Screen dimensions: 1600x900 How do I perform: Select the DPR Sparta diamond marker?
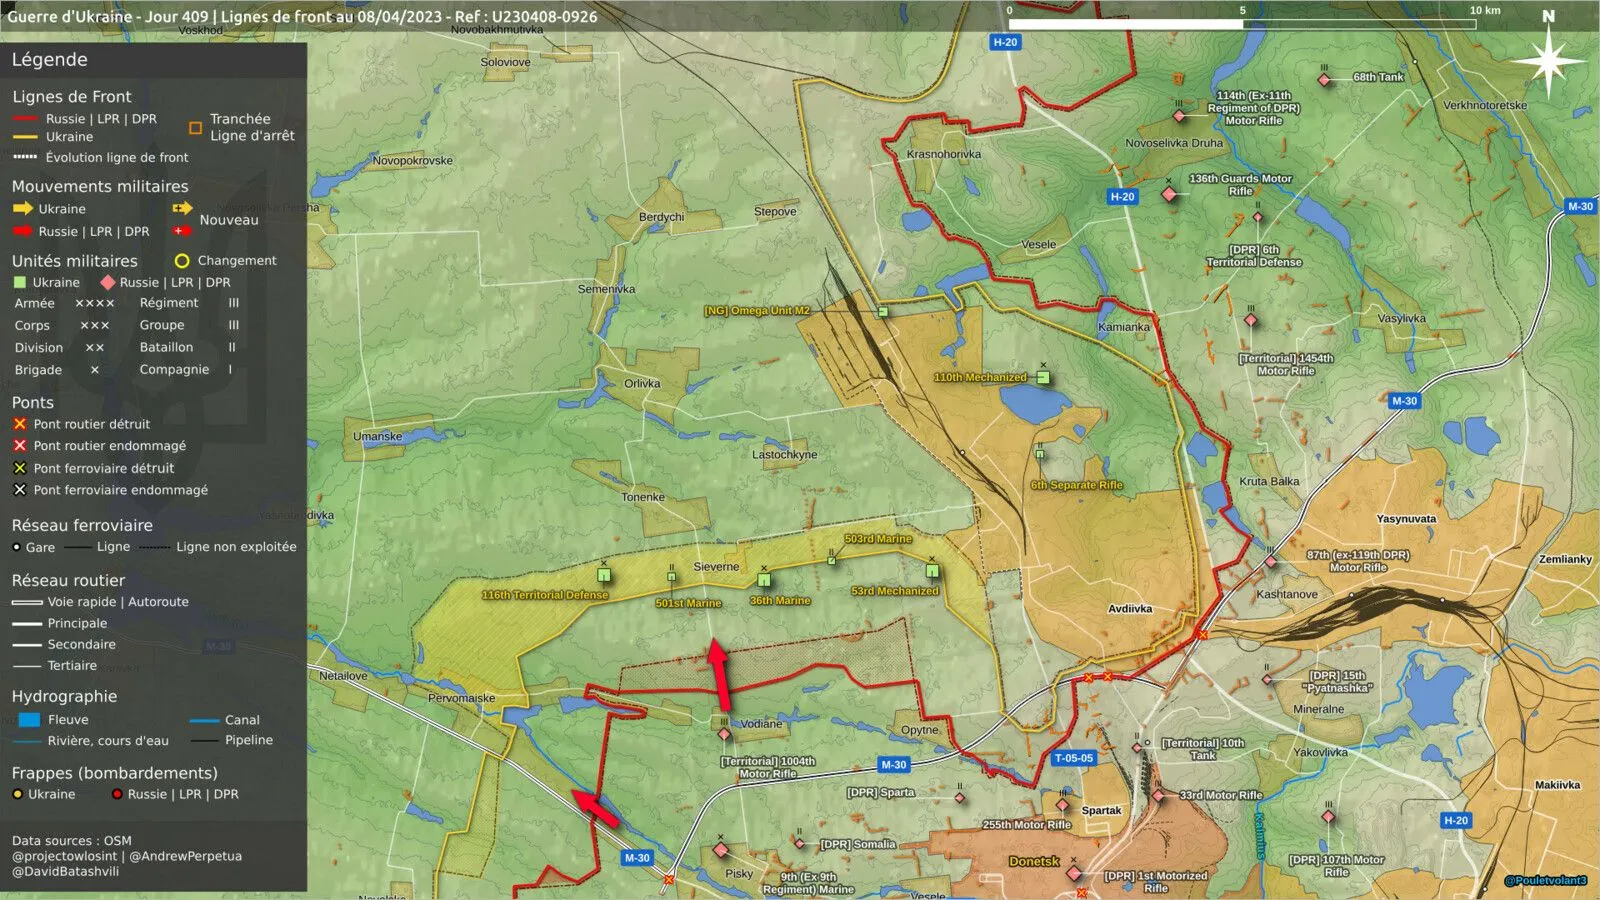[960, 798]
